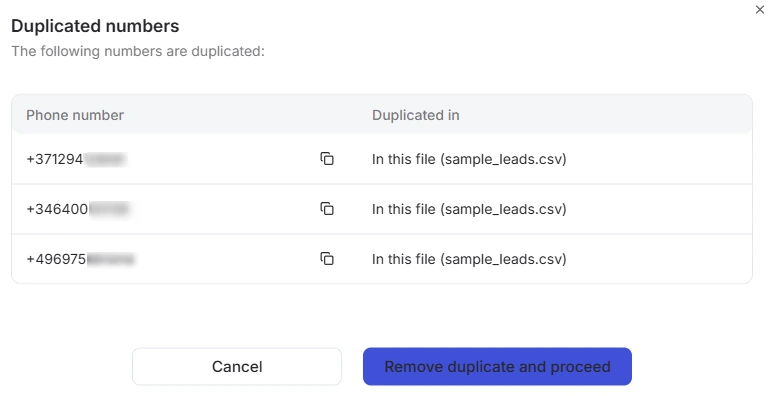Click the blurred digits after +371294
The image size is (778, 396).
point(105,159)
